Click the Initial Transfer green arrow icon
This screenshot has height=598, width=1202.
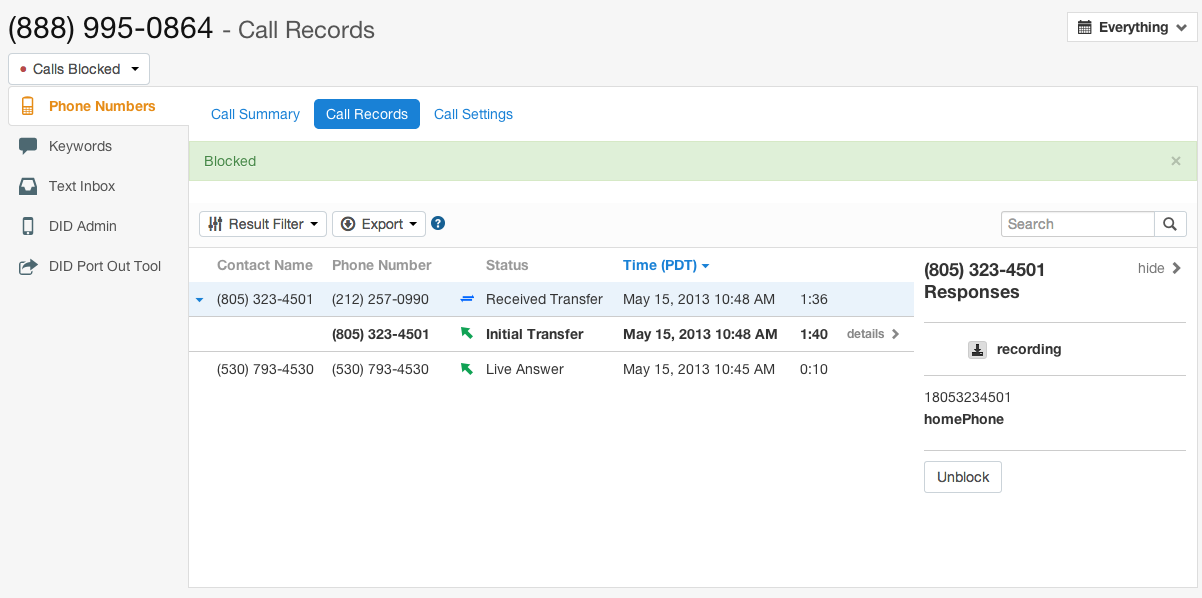coord(466,334)
